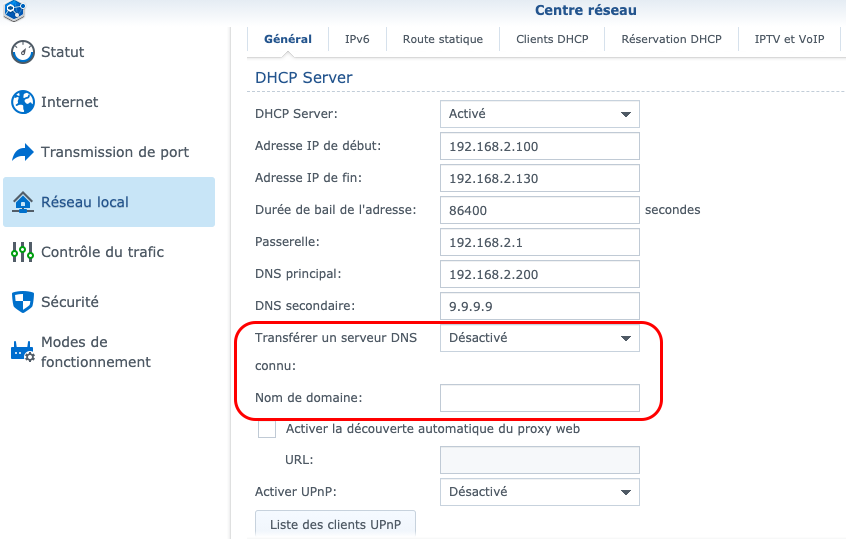Click the Statut gauge icon in sidebar

22,52
